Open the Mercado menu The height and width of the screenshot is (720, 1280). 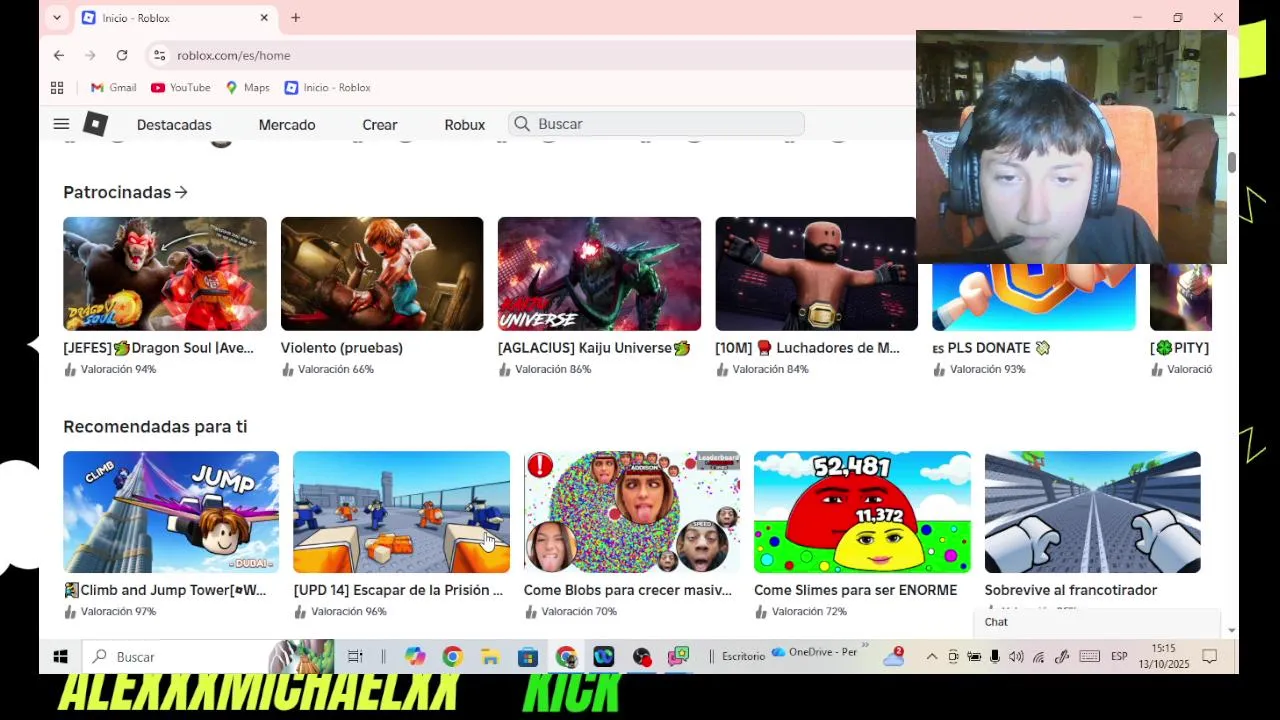pos(287,125)
